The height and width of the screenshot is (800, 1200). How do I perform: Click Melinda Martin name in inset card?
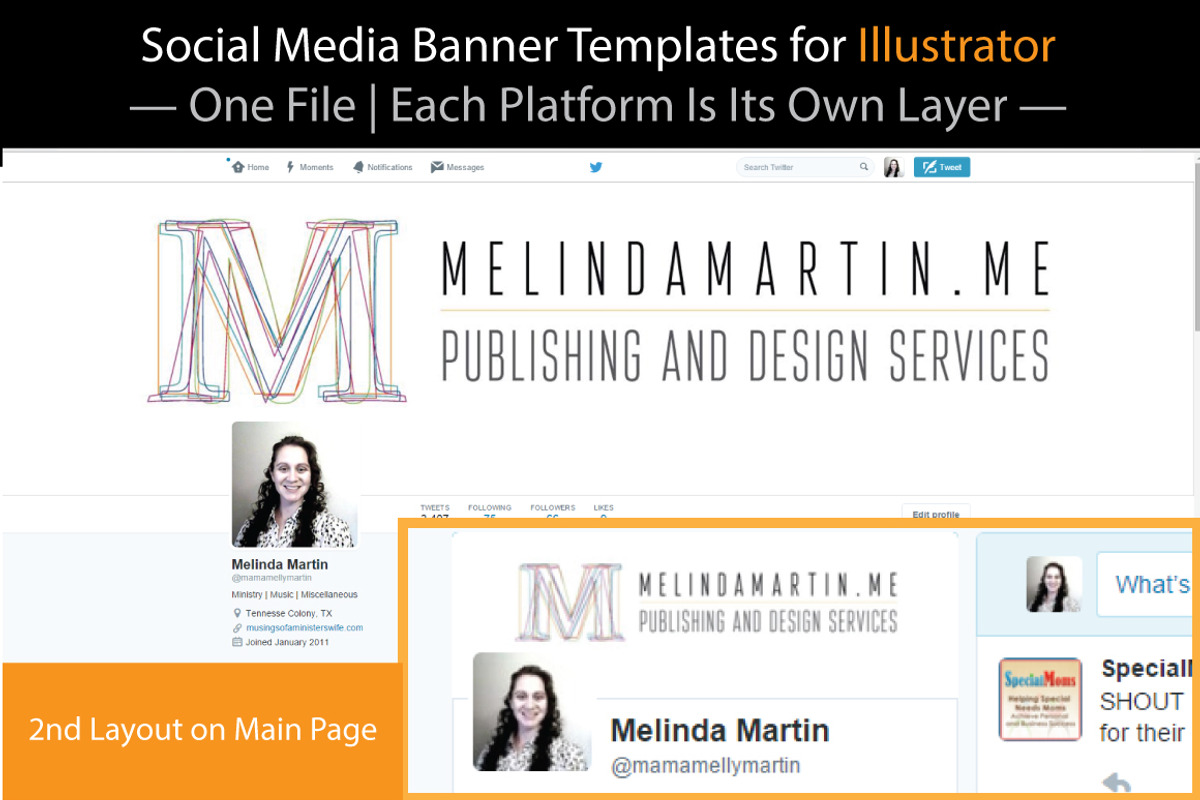click(720, 730)
